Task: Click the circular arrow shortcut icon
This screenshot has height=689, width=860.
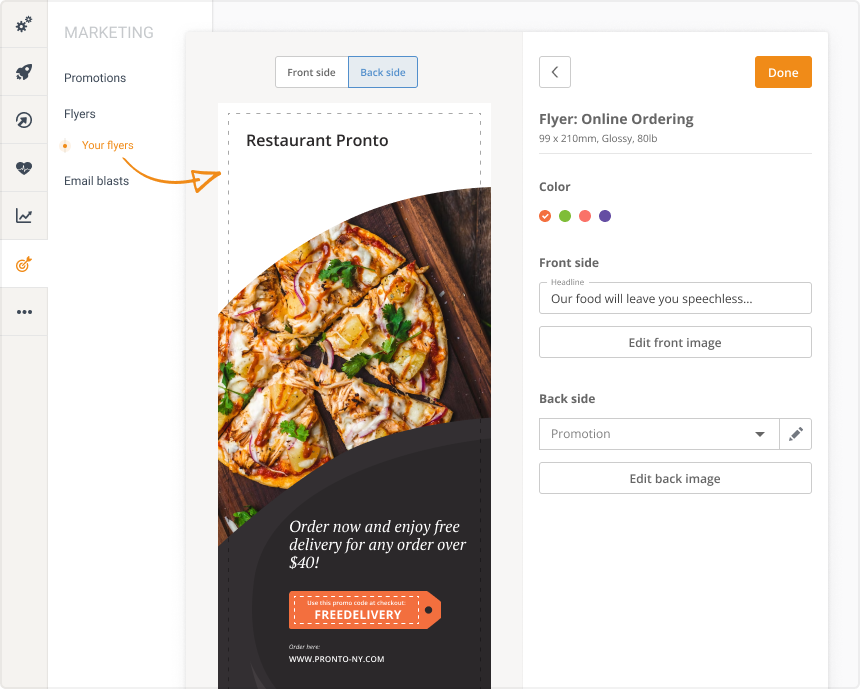Action: [x=22, y=120]
